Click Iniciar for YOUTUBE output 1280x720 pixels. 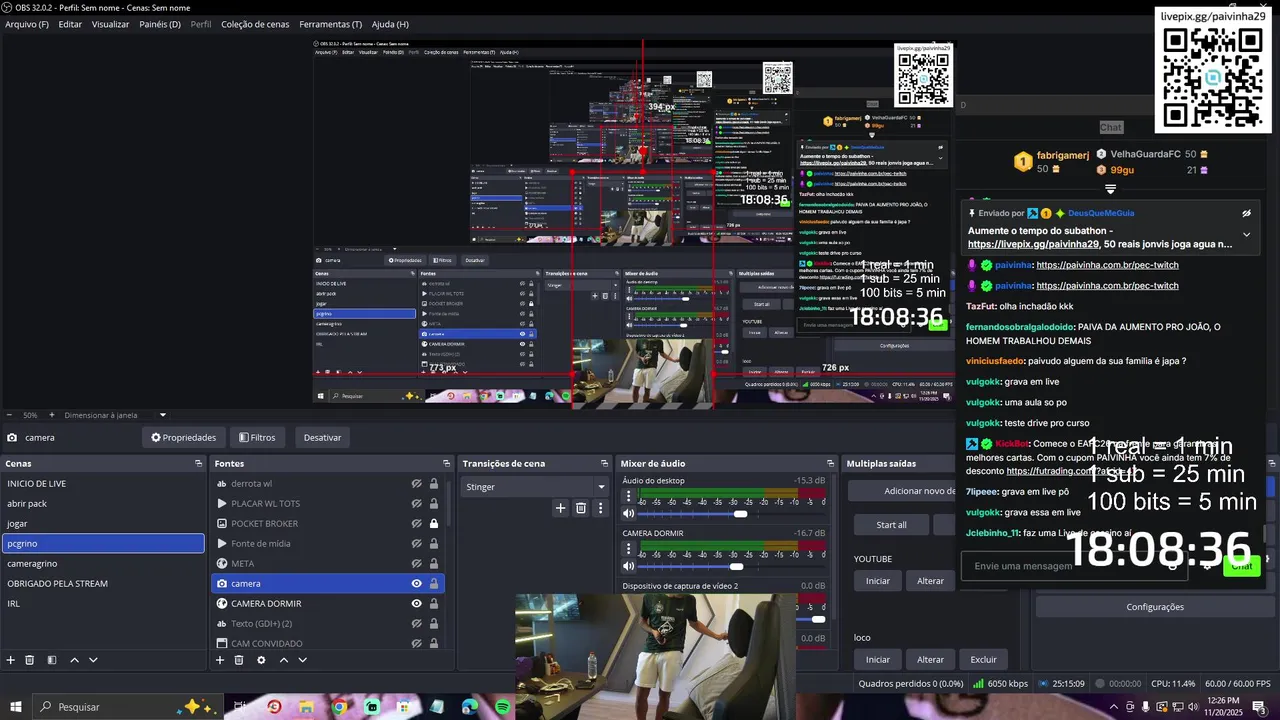pos(877,580)
